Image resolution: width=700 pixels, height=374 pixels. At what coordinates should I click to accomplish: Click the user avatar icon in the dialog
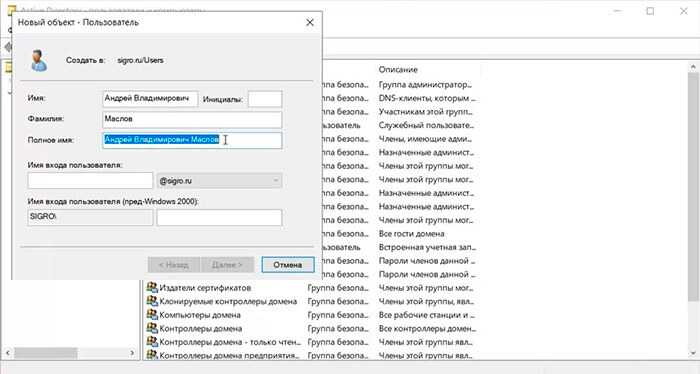tap(38, 60)
